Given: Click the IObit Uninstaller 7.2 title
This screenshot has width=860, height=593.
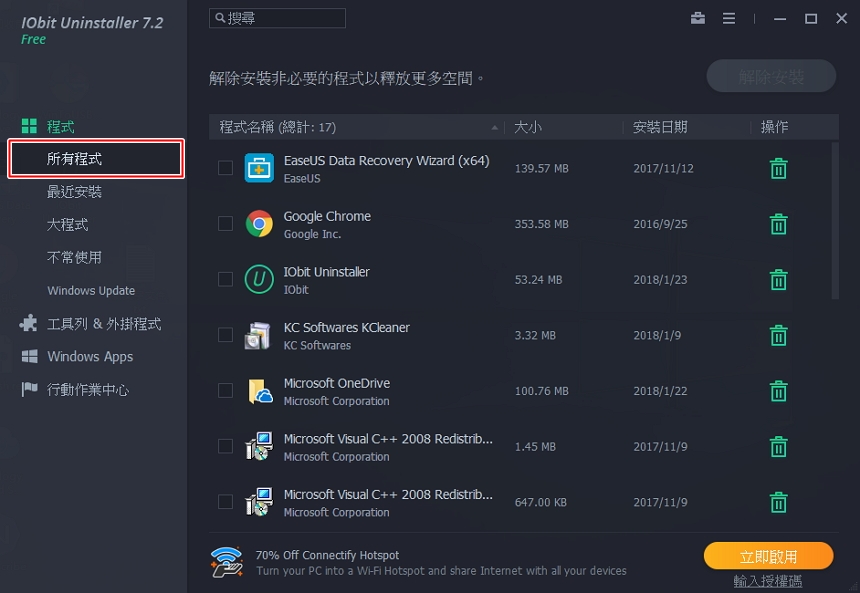Looking at the screenshot, I should [92, 22].
